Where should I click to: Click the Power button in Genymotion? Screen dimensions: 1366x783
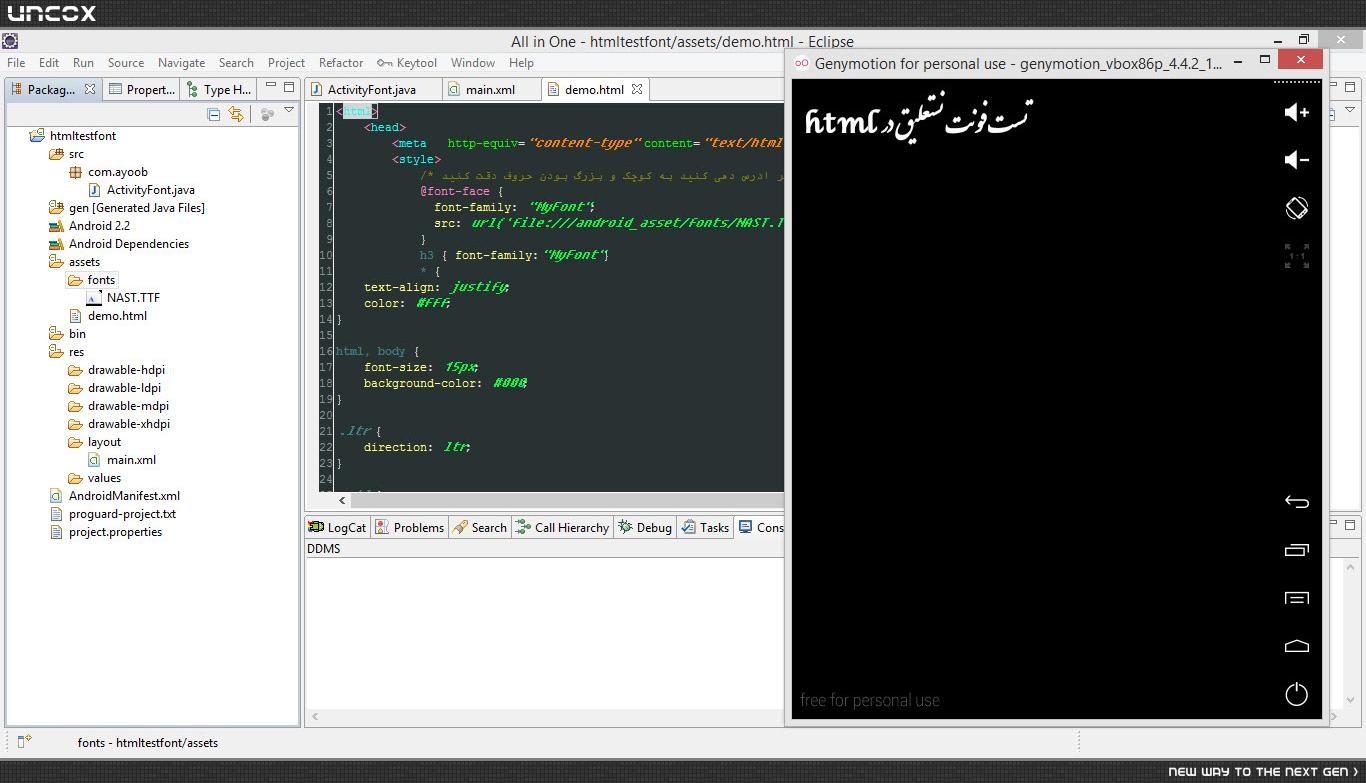[1296, 694]
